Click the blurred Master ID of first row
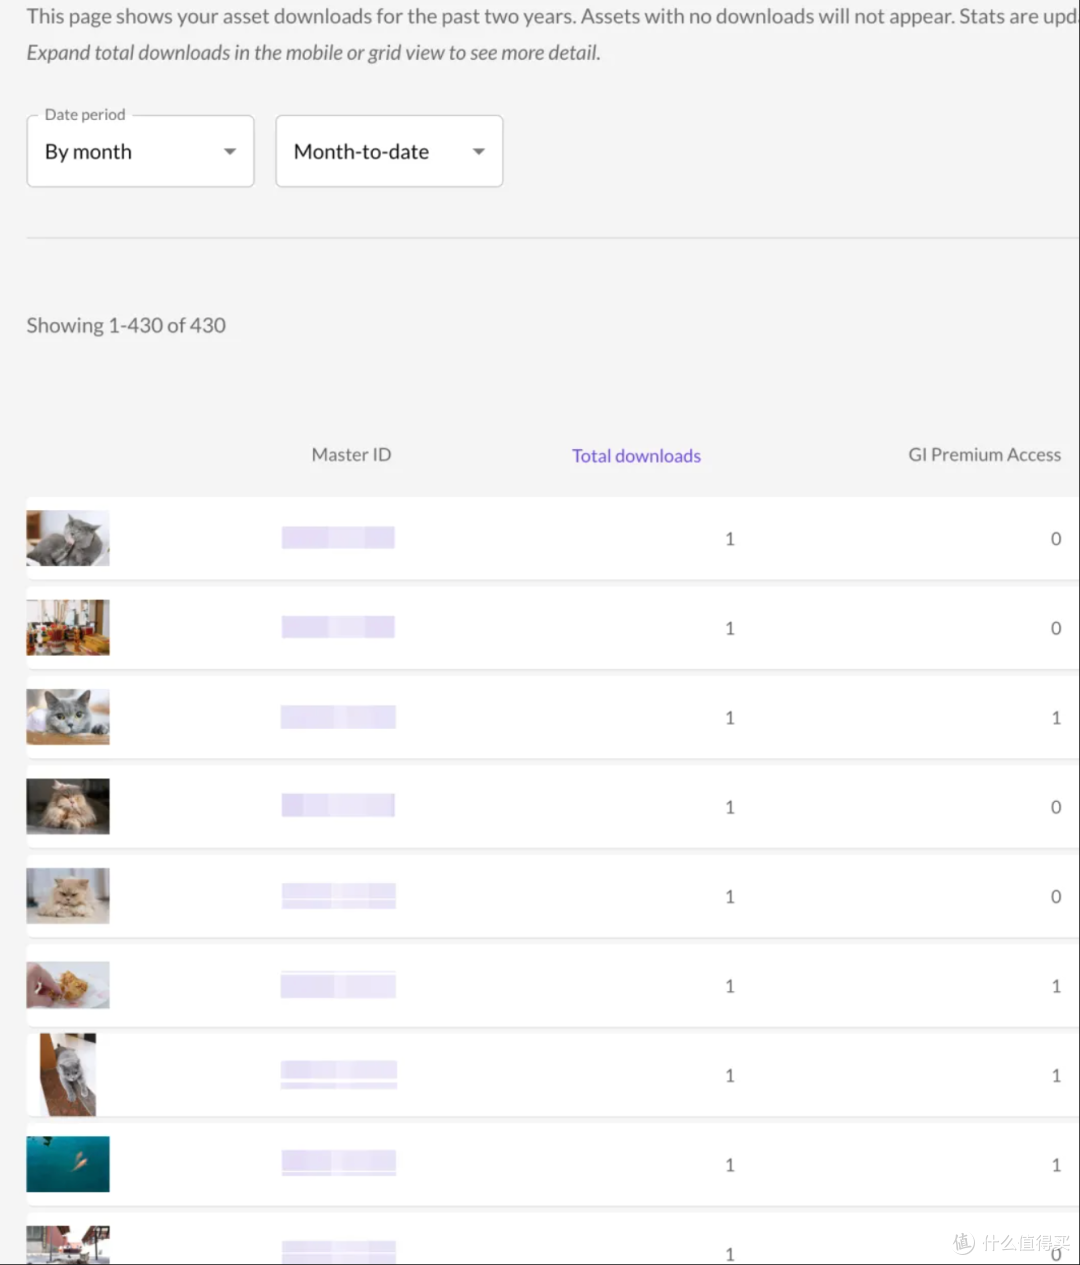The image size is (1080, 1265). point(338,538)
